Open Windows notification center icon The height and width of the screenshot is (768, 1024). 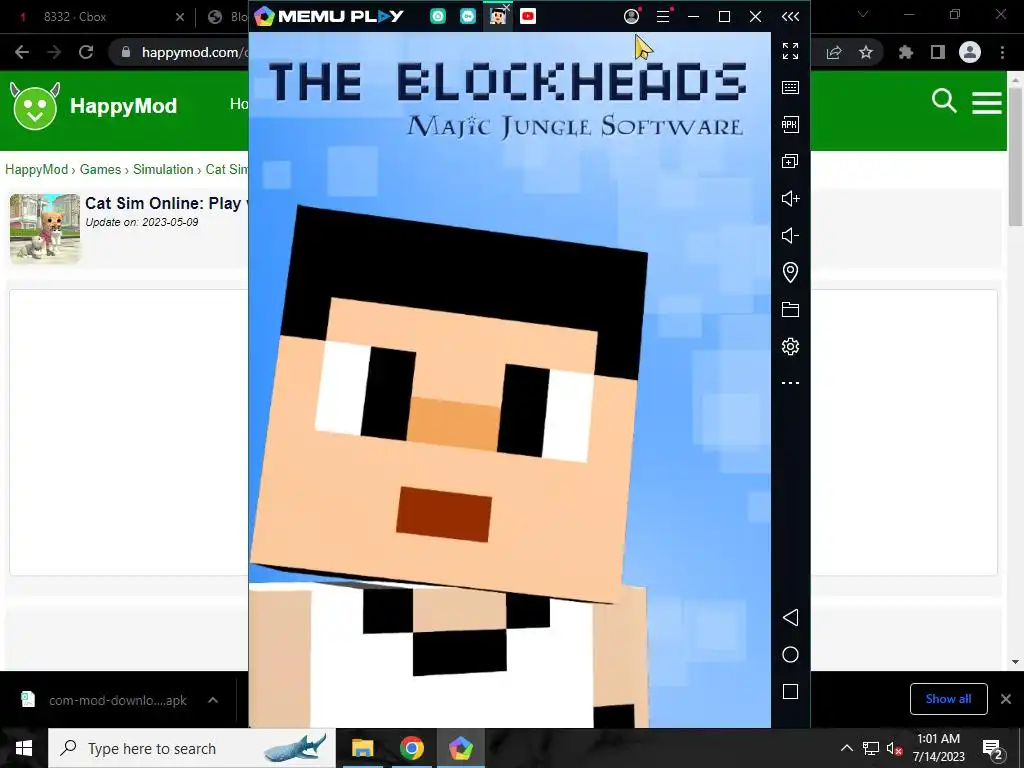coord(993,749)
